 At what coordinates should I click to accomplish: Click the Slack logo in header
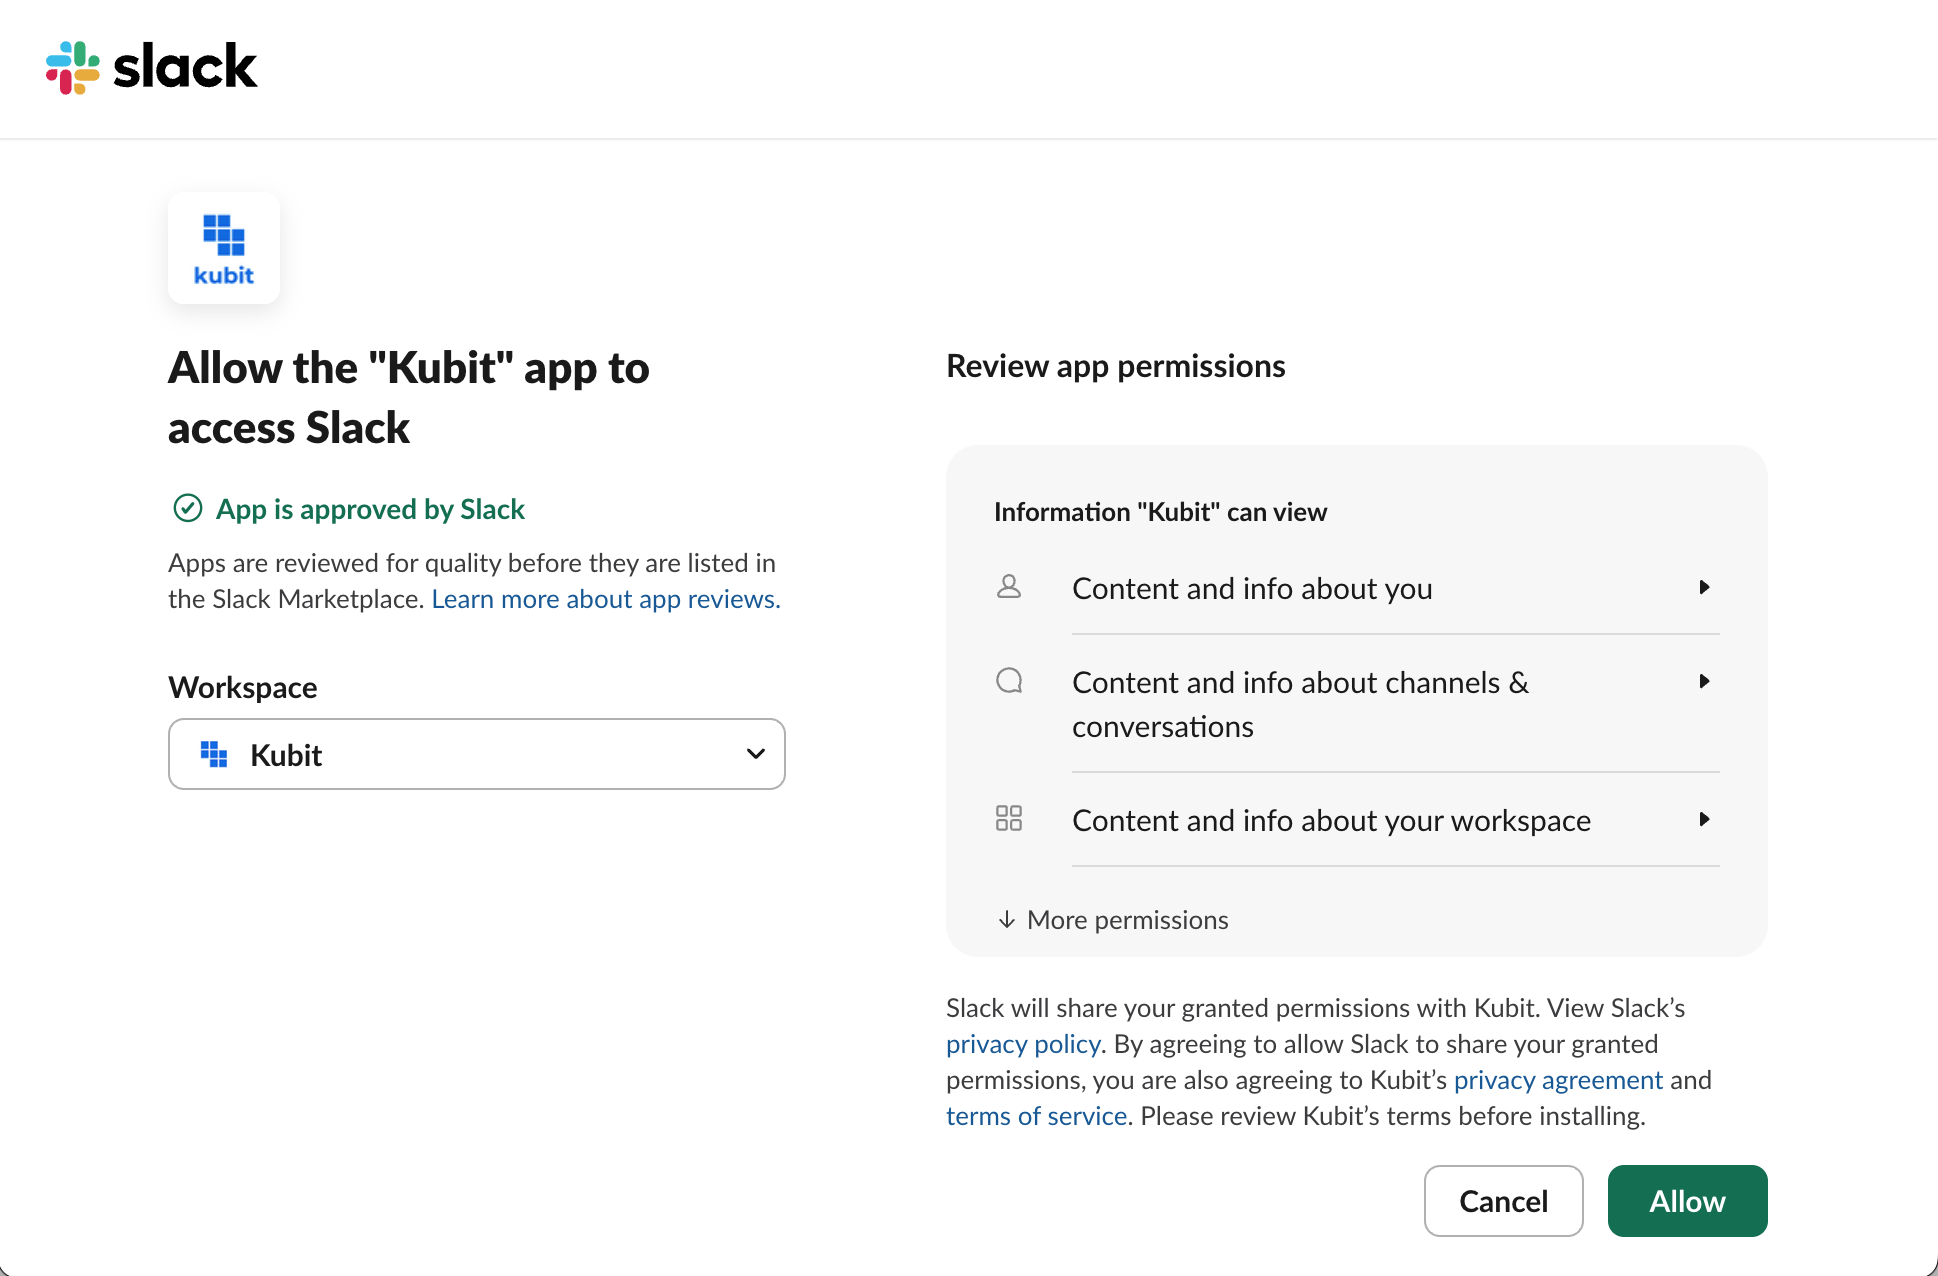tap(152, 67)
